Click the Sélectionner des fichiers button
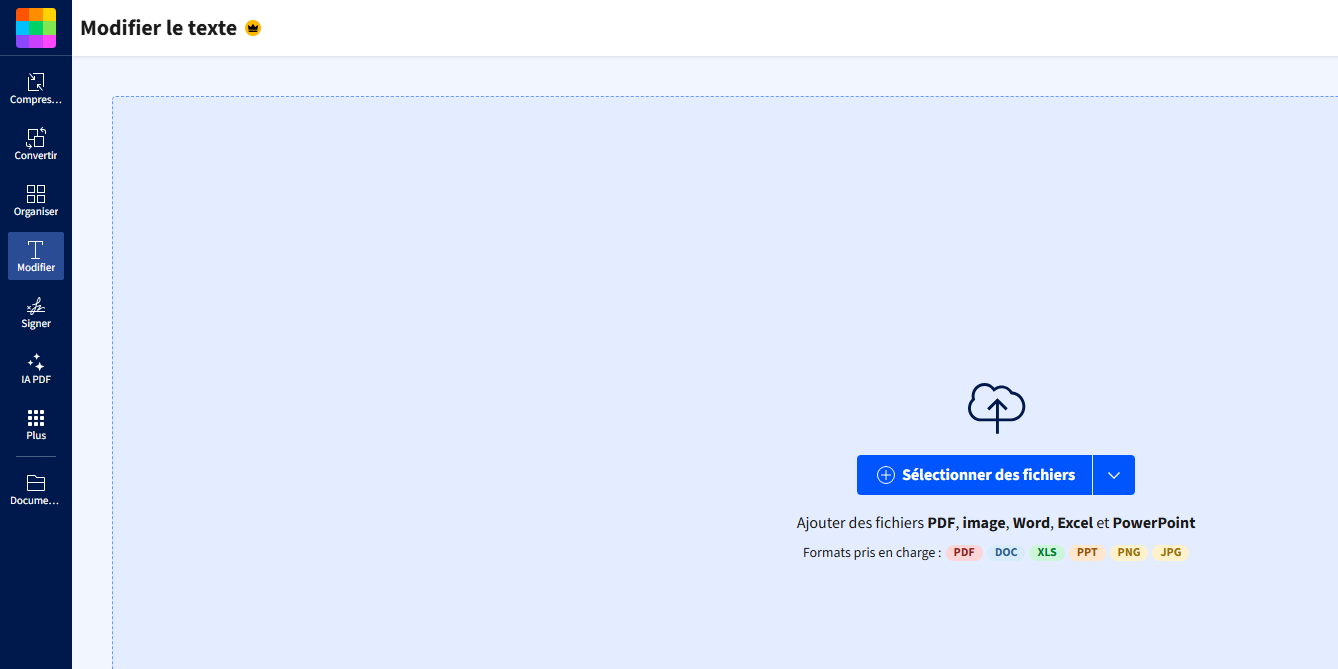Image resolution: width=1338 pixels, height=669 pixels. [973, 474]
